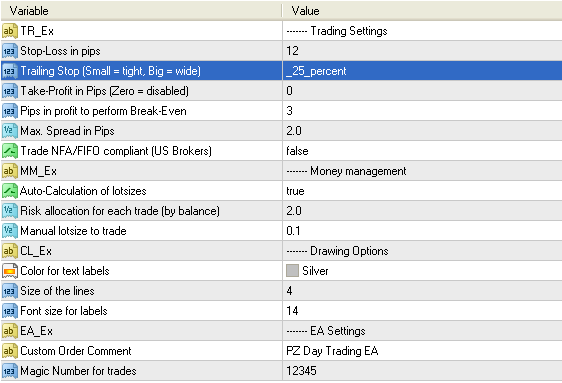Viewport: 562px width, 383px height.
Task: Edit the PZ Day Trading EA comment value
Action: pyautogui.click(x=422, y=351)
